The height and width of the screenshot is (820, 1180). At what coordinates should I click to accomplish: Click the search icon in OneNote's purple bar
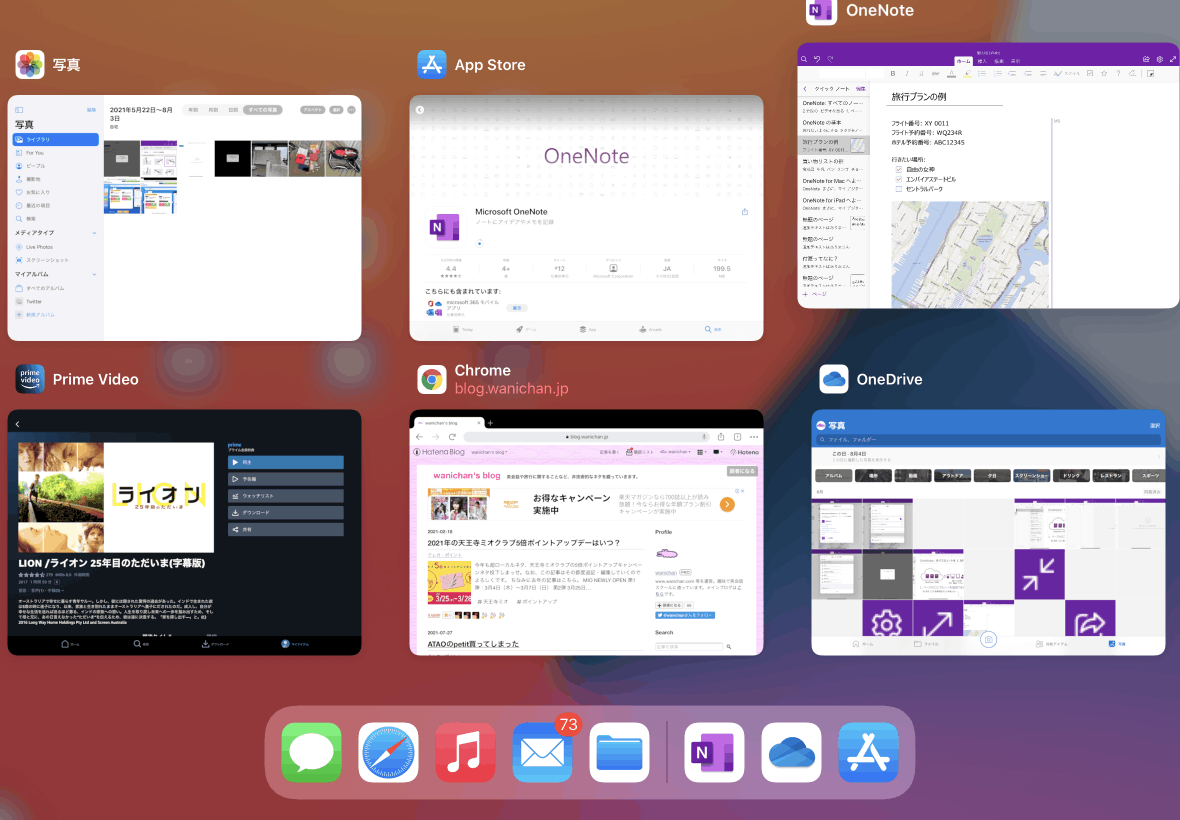coord(804,59)
